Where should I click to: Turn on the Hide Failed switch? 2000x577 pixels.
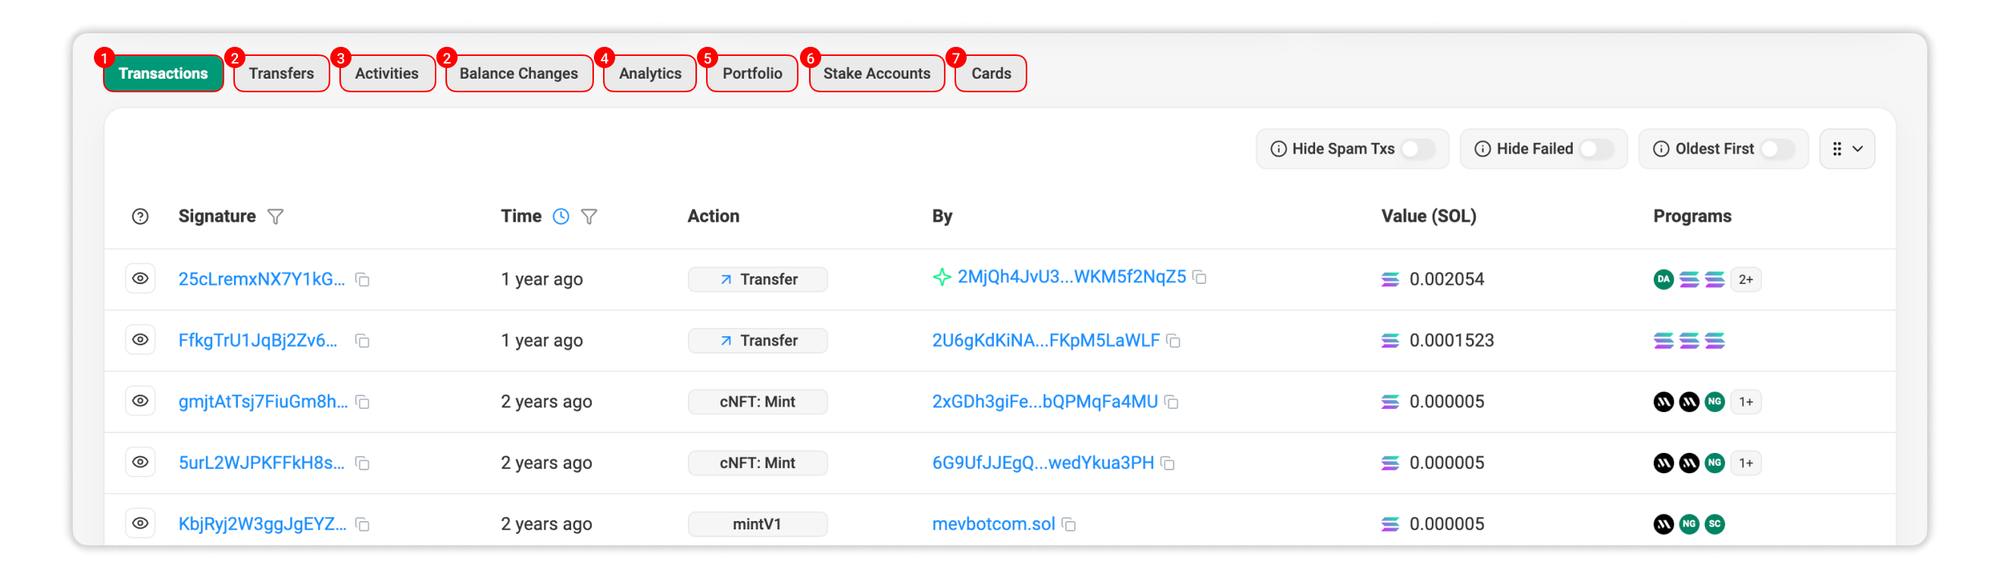1596,149
